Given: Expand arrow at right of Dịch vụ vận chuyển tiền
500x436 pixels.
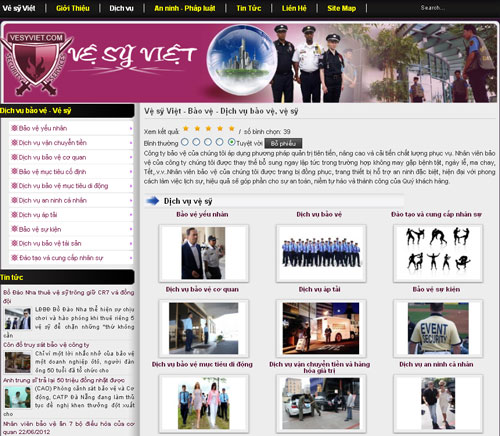Looking at the screenshot, I should 131,143.
